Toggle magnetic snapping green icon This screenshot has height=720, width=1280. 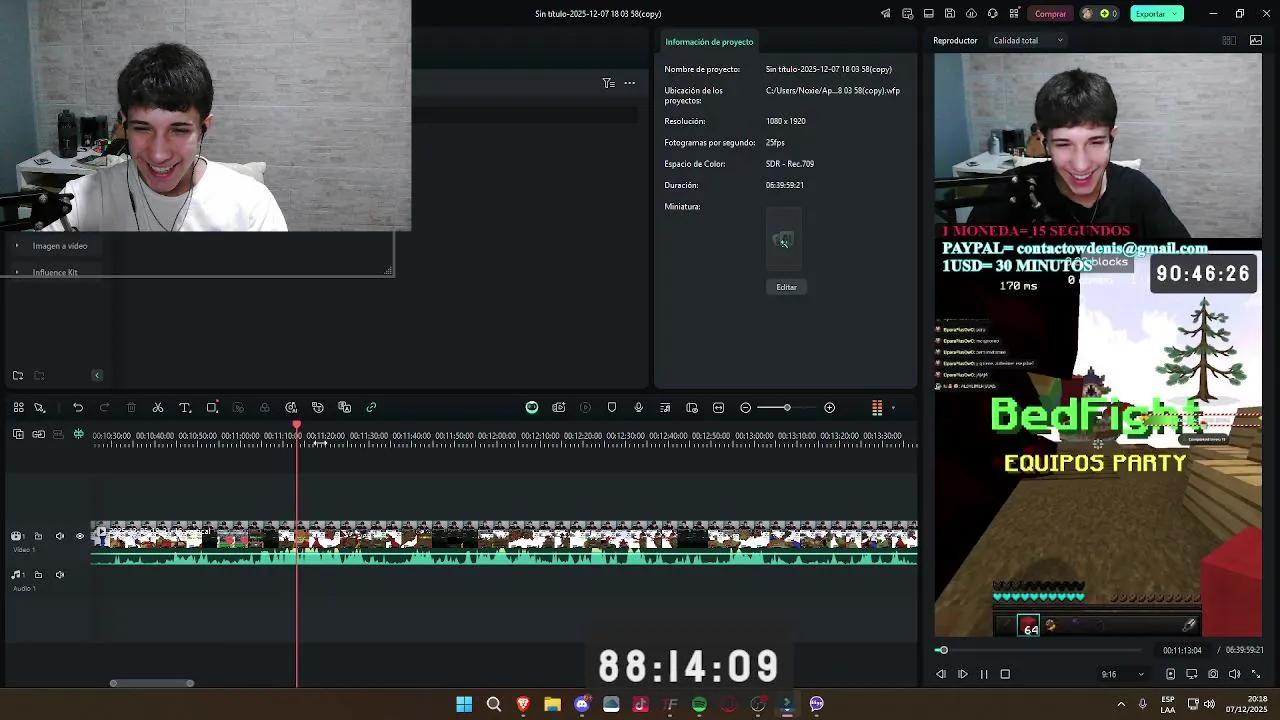coord(79,434)
